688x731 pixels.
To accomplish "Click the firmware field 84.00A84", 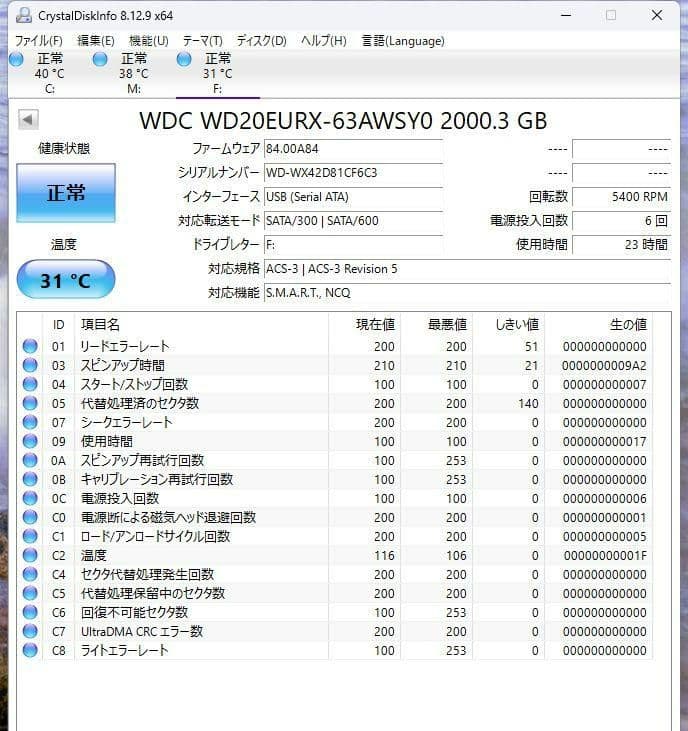I will tap(353, 149).
